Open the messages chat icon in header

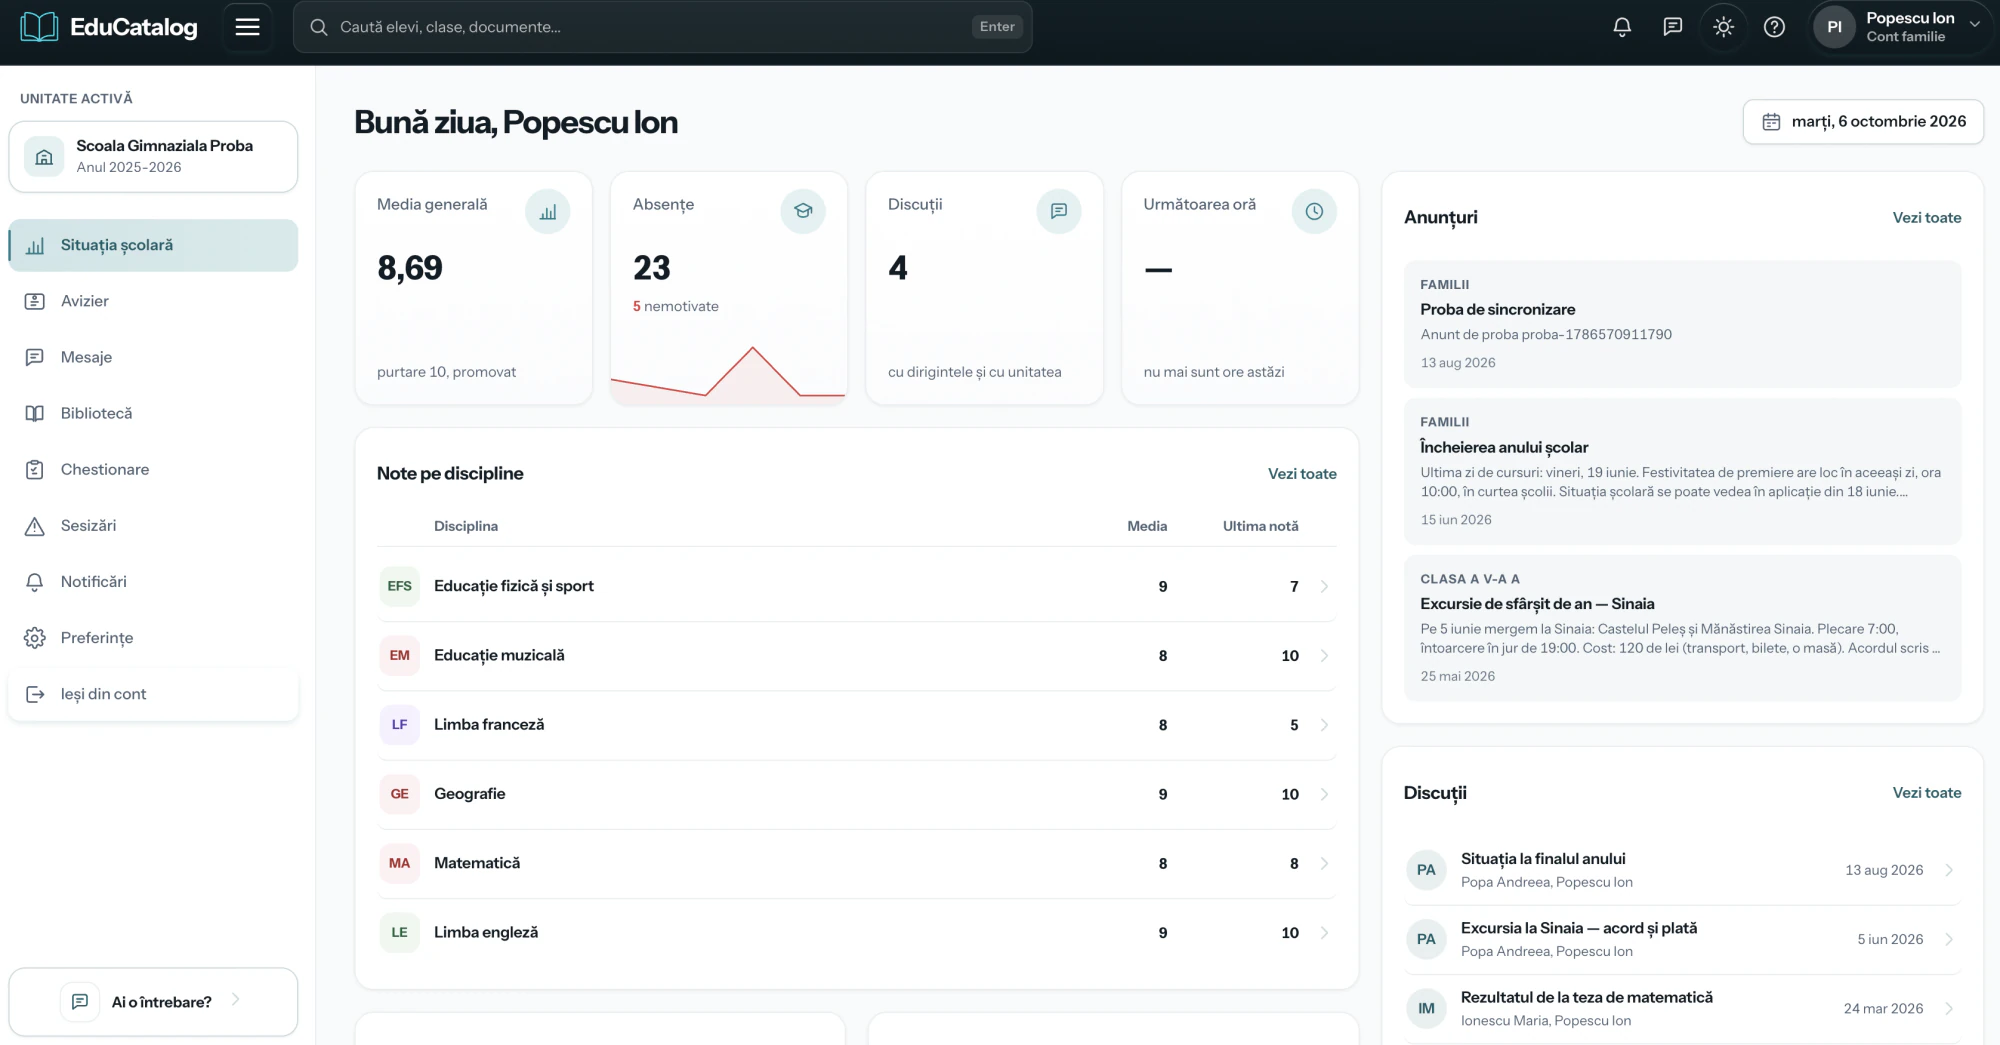point(1673,27)
